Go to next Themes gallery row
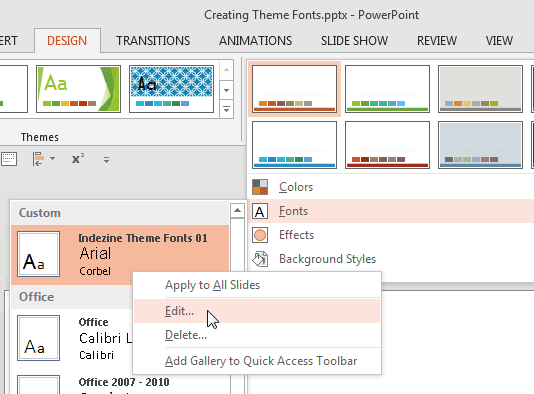The image size is (534, 394). [x=226, y=90]
